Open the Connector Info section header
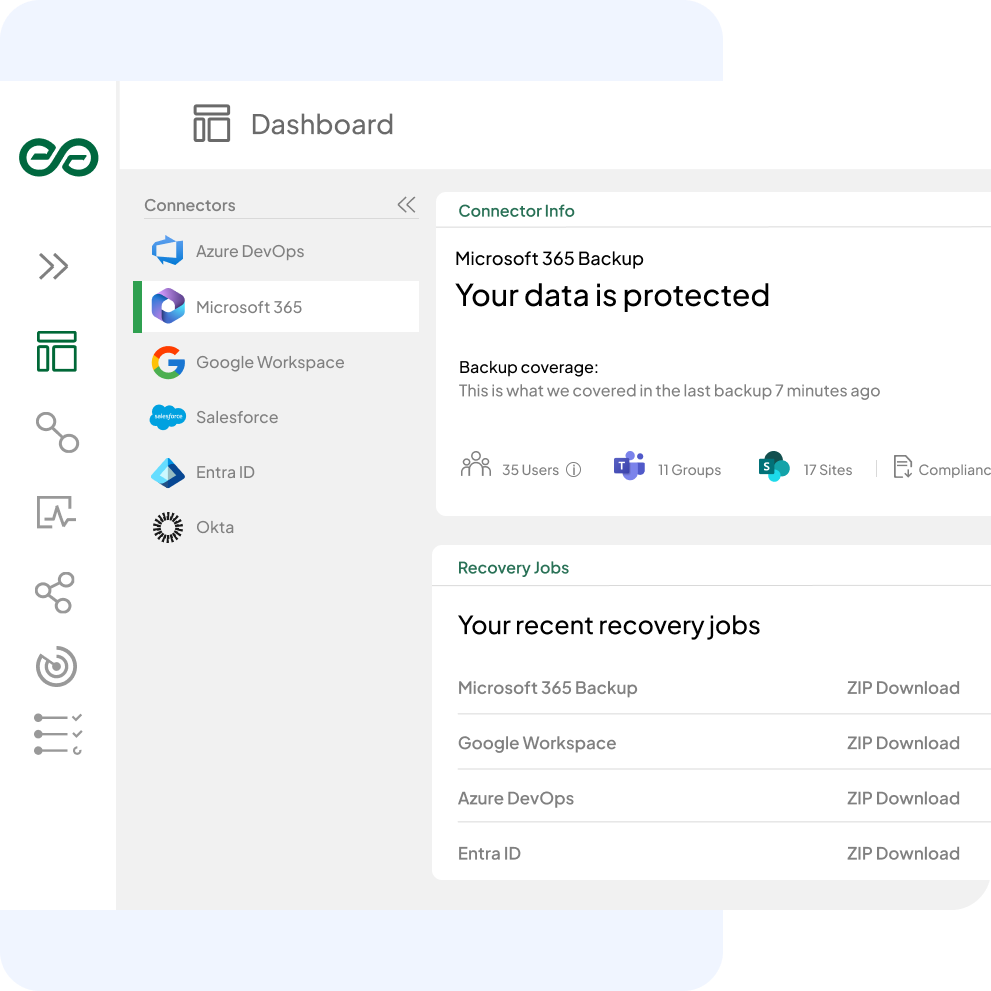The width and height of the screenshot is (991, 991). 517,211
